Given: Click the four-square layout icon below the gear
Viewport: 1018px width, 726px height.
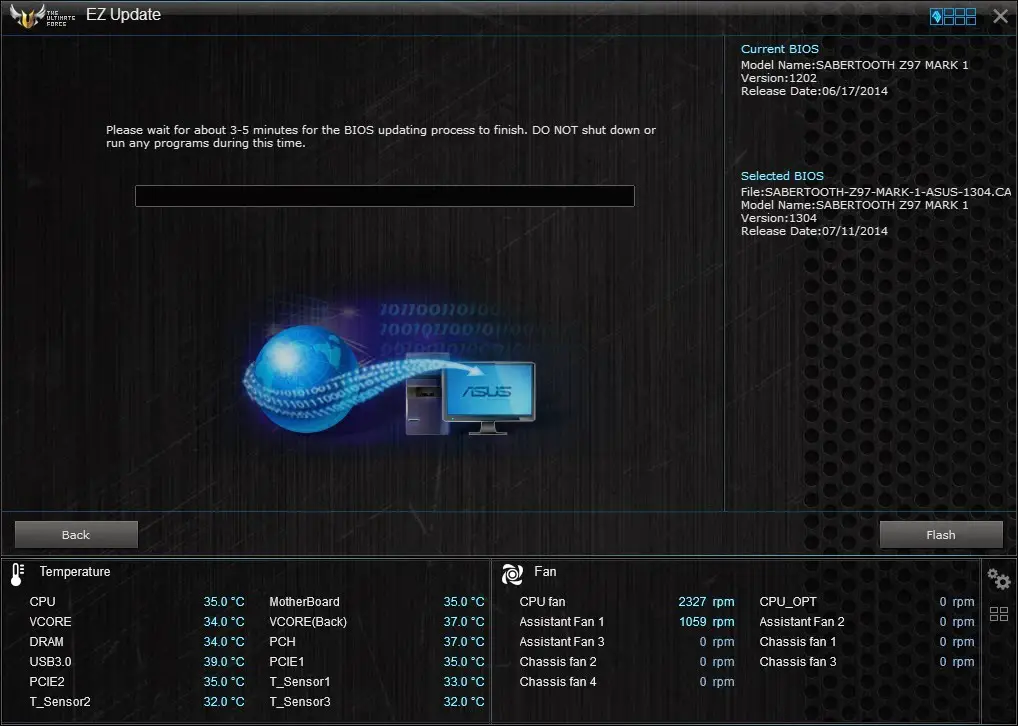Looking at the screenshot, I should point(999,614).
